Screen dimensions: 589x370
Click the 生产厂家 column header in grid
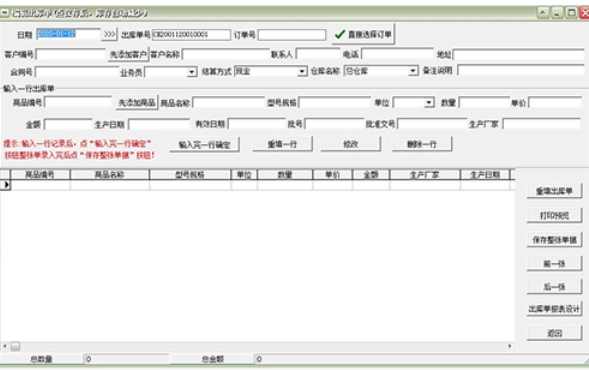pos(425,175)
